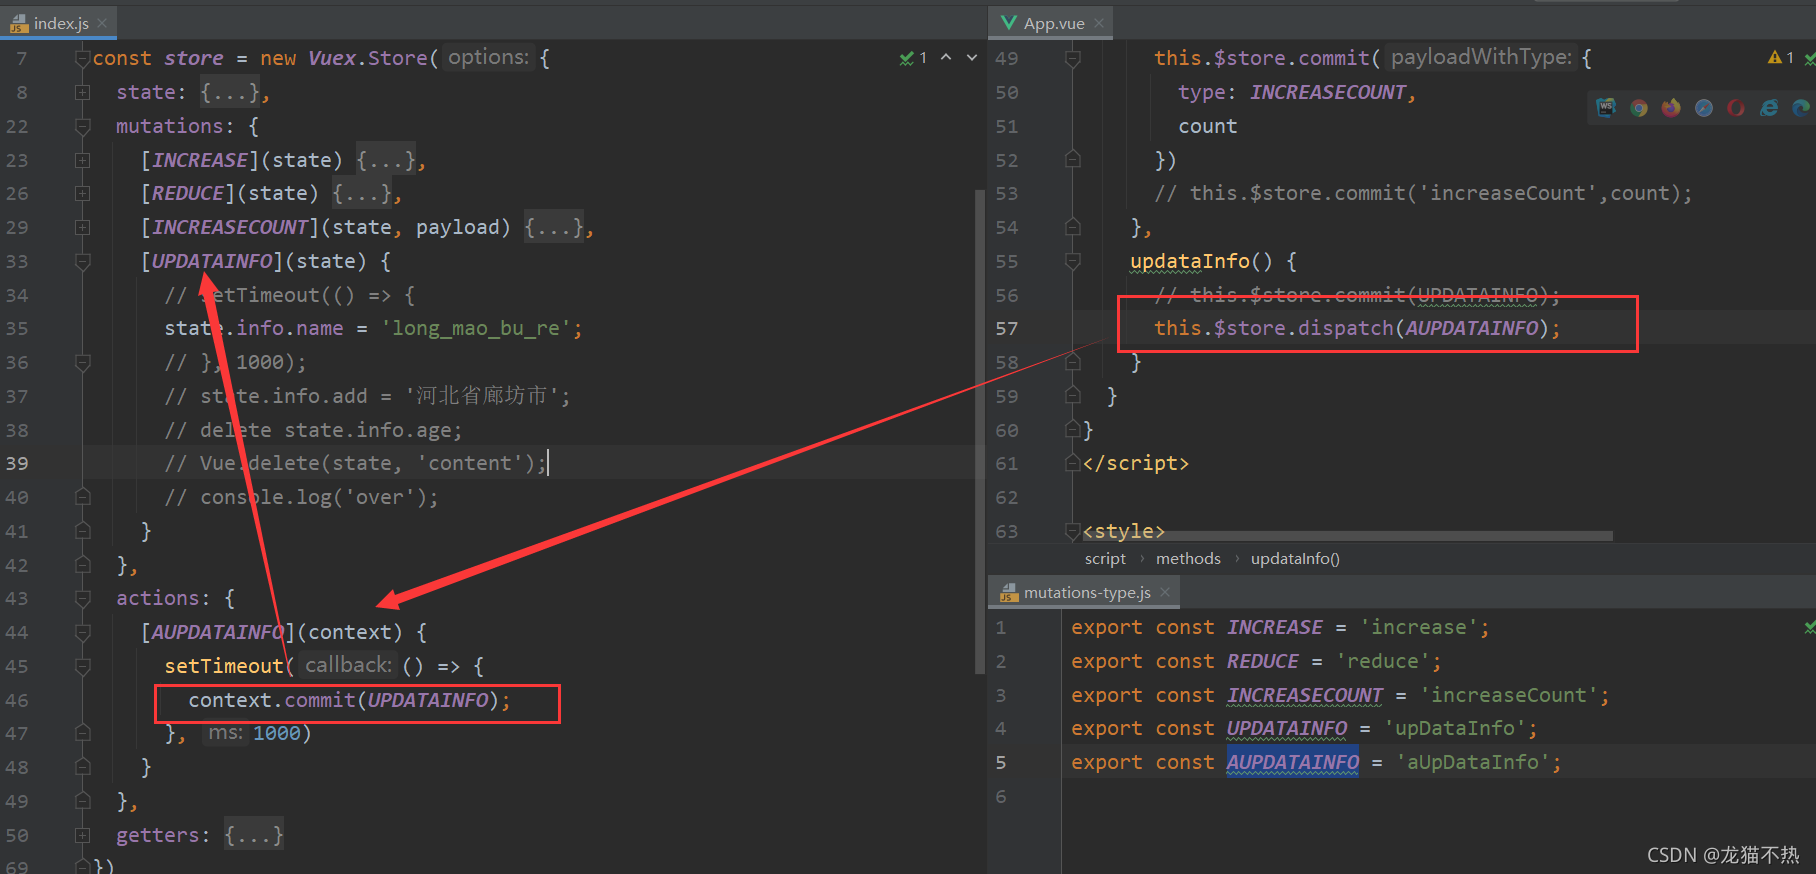The image size is (1816, 874).
Task: Click the JS file icon on mutations-type.js tab
Action: [1009, 592]
